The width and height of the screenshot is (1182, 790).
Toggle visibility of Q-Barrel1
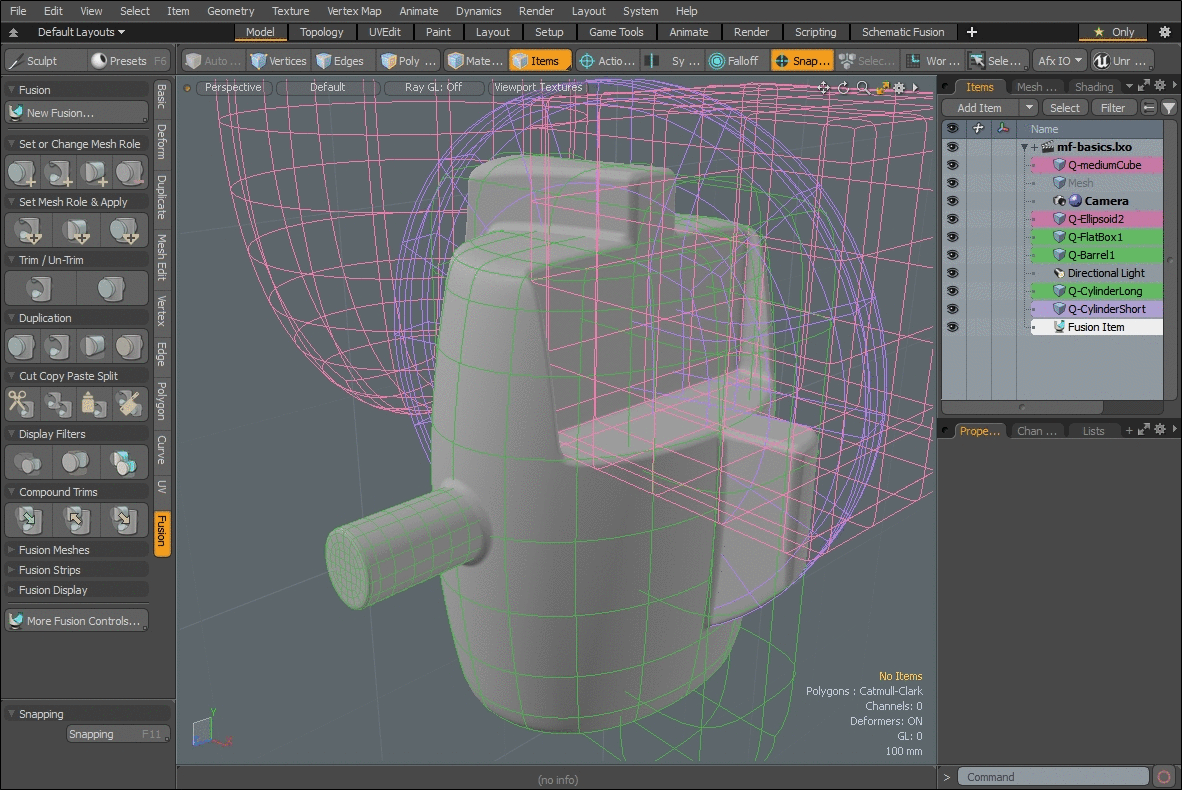952,255
